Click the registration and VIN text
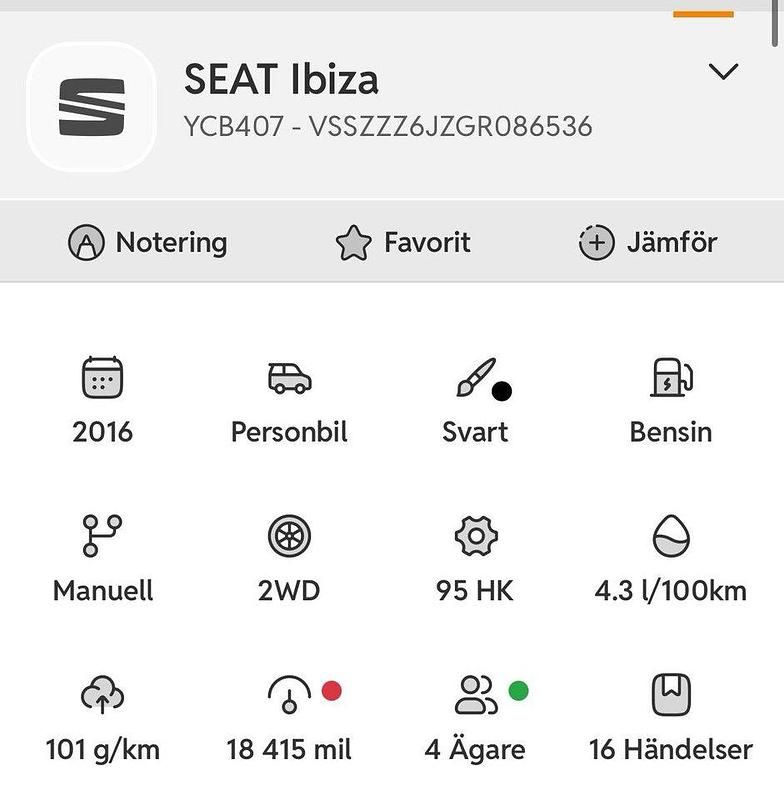The width and height of the screenshot is (784, 800). (388, 127)
